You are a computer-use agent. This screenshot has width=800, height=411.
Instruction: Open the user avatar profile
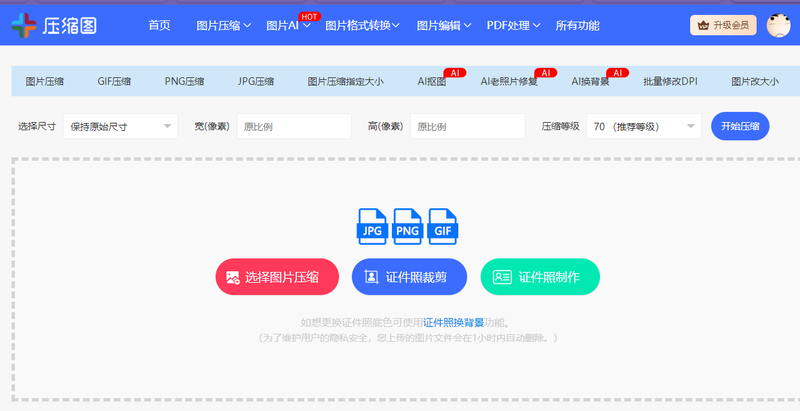pos(778,25)
